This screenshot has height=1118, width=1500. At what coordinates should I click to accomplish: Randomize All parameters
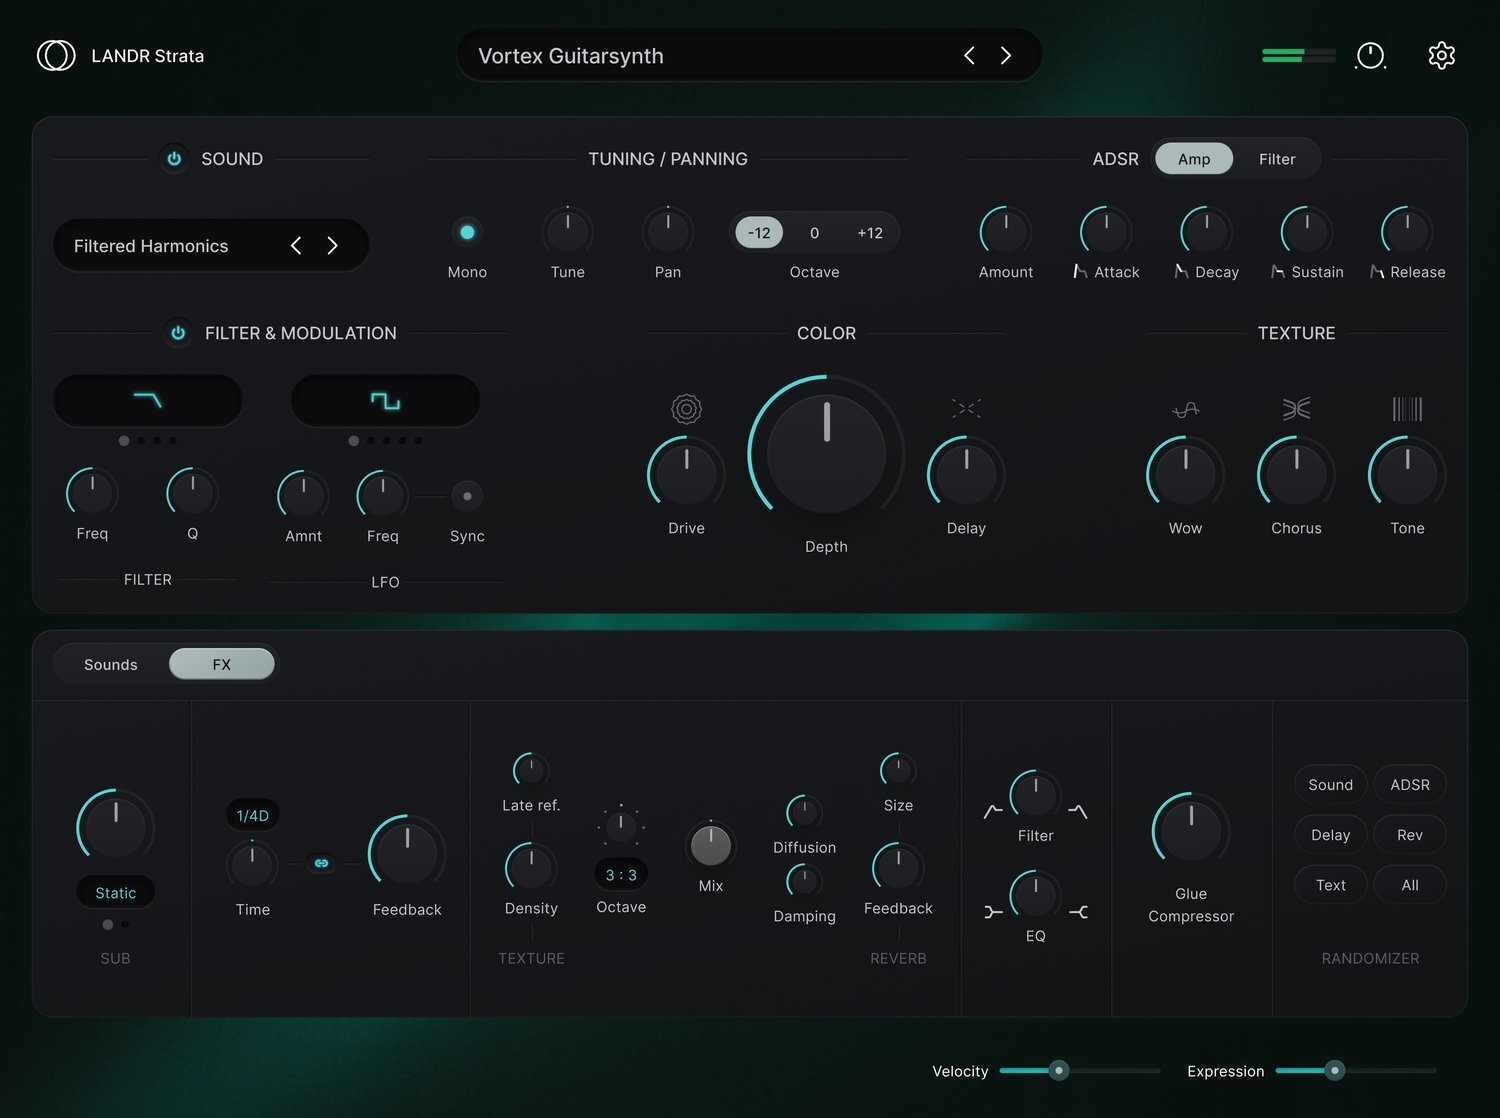(x=1410, y=885)
